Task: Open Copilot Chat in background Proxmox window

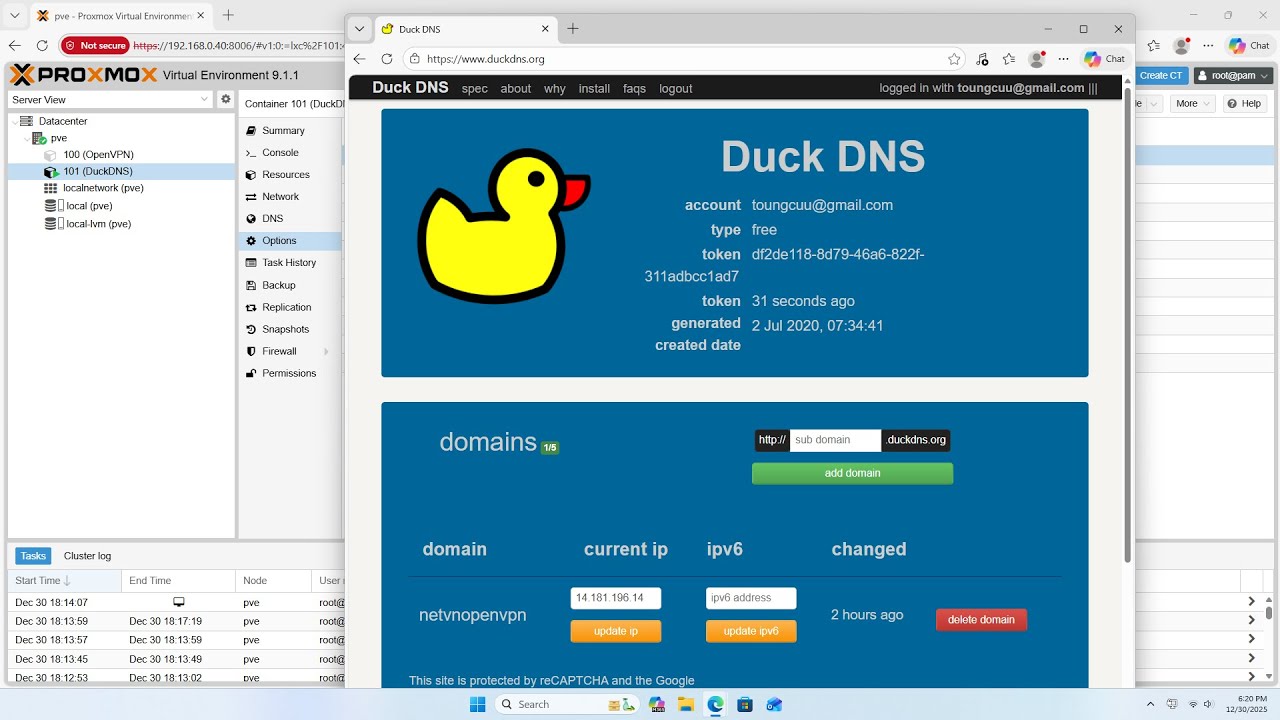Action: click(1249, 45)
